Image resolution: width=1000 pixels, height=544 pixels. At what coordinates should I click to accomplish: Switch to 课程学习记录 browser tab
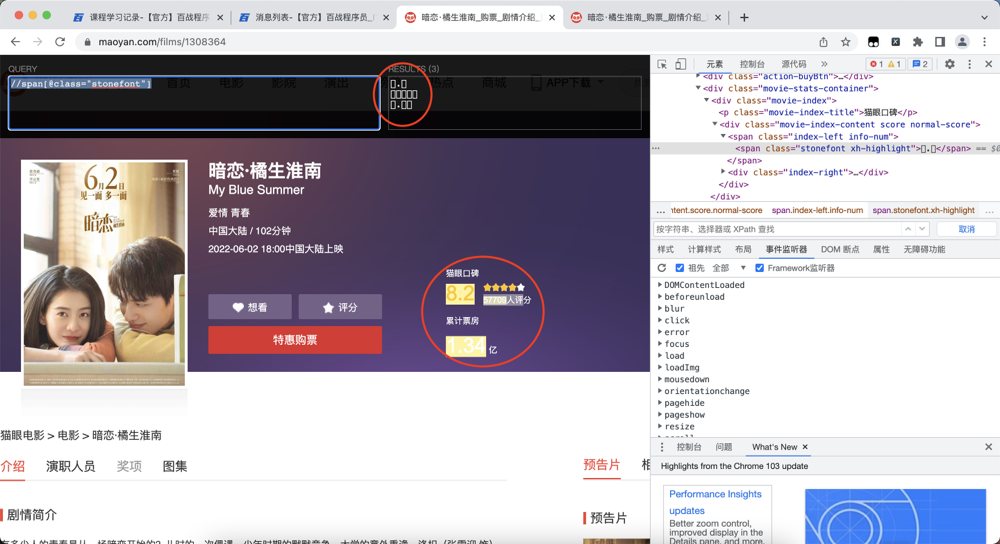[x=148, y=18]
